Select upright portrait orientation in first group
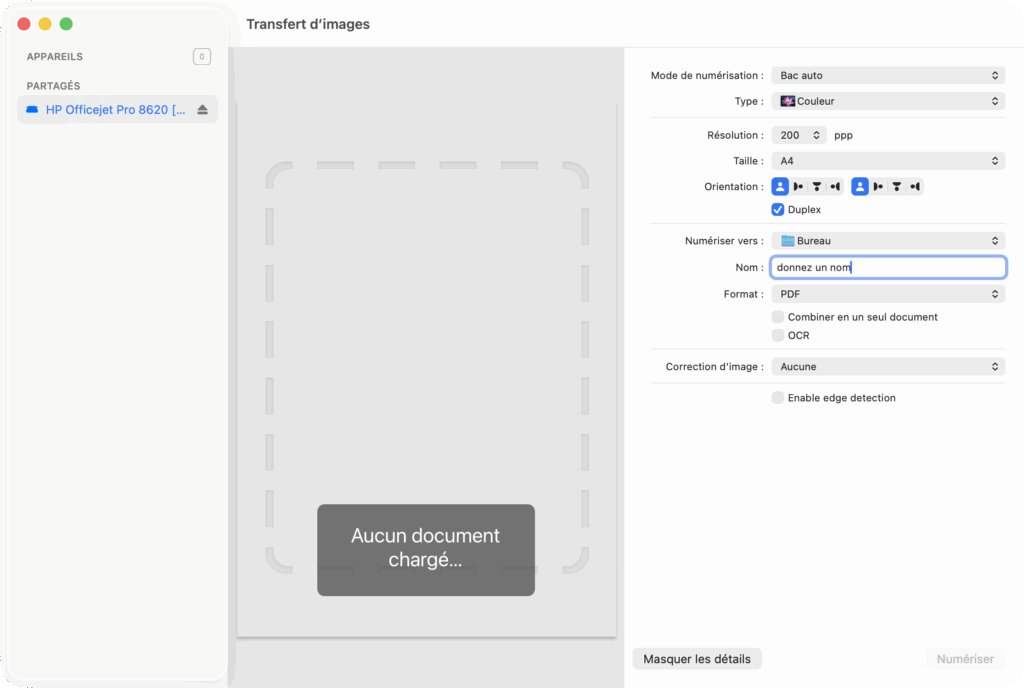 pos(780,187)
